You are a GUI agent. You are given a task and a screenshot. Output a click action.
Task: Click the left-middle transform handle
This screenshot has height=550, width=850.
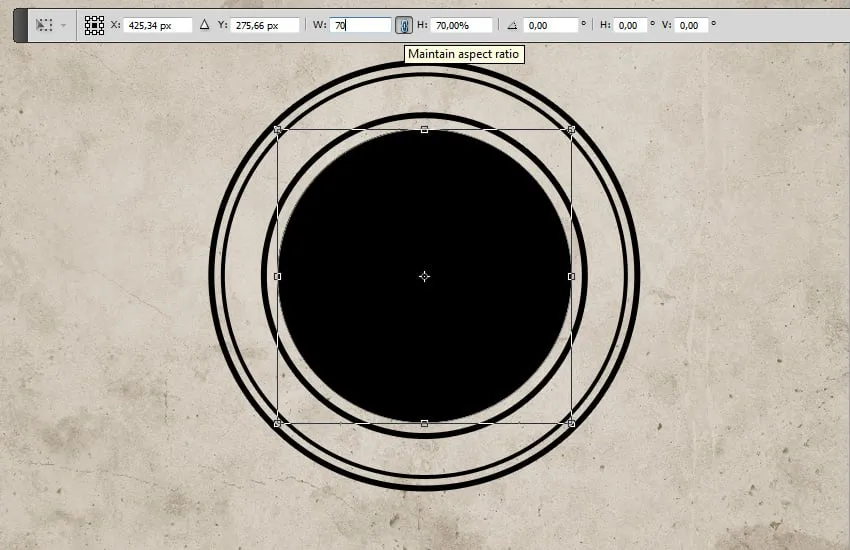(x=278, y=276)
